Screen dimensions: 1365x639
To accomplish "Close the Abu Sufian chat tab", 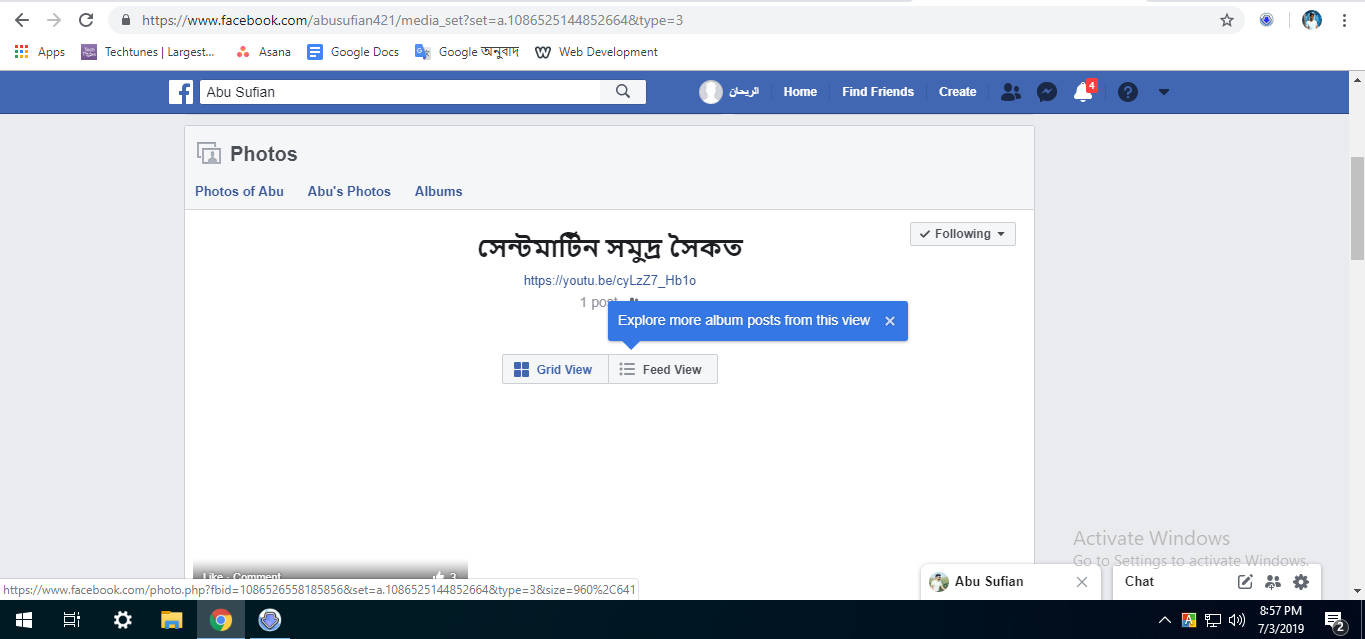I will [1081, 582].
